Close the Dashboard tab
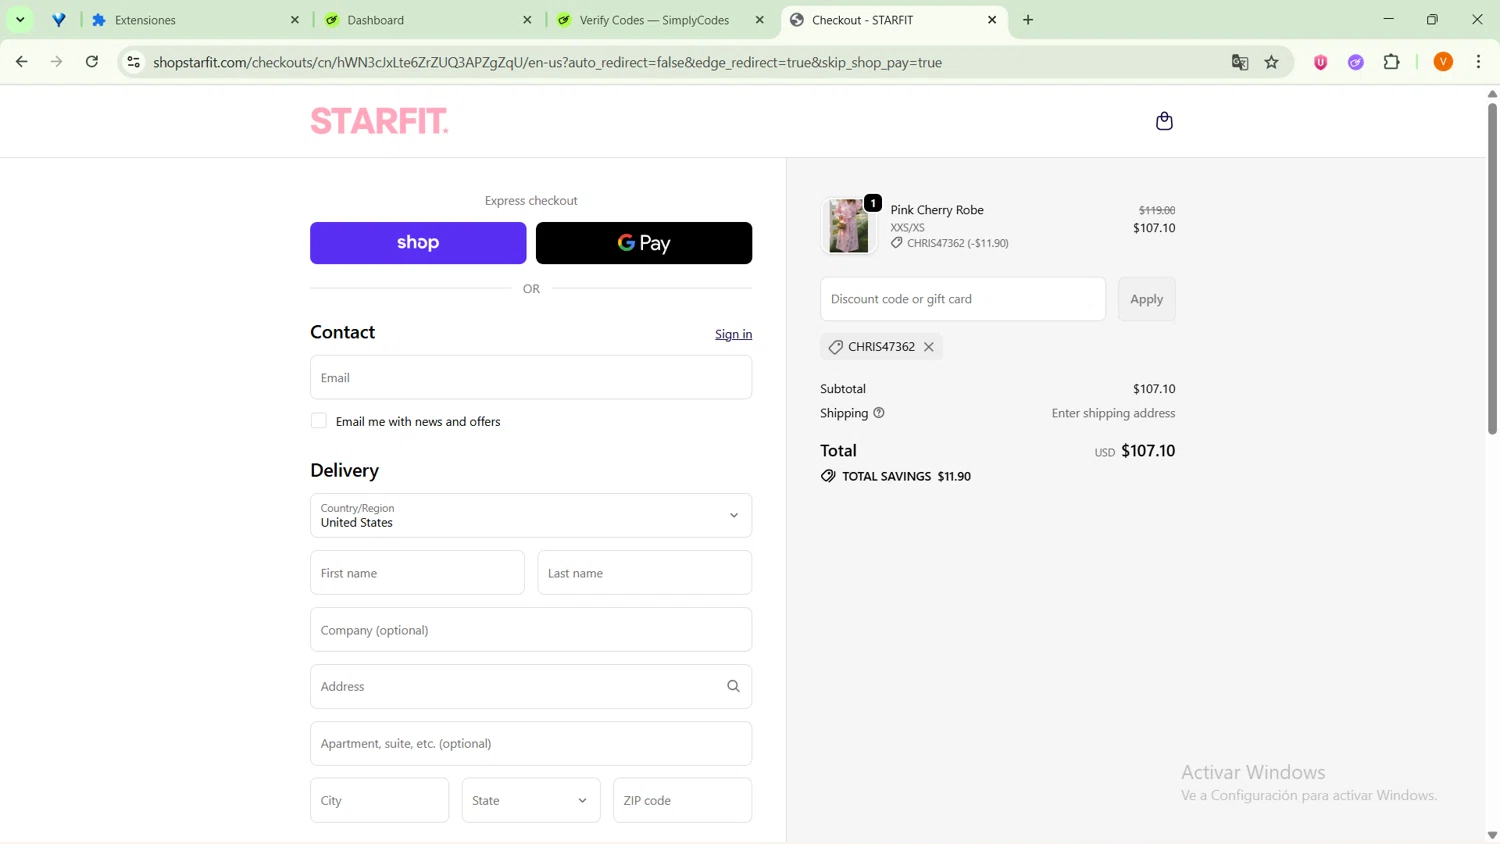 click(x=528, y=20)
